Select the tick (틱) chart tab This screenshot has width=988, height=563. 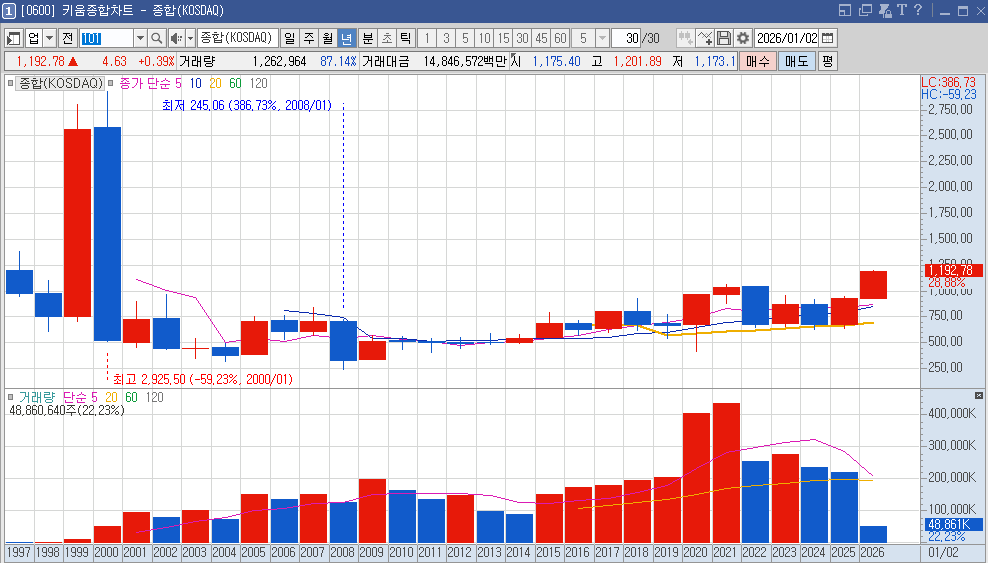(405, 38)
